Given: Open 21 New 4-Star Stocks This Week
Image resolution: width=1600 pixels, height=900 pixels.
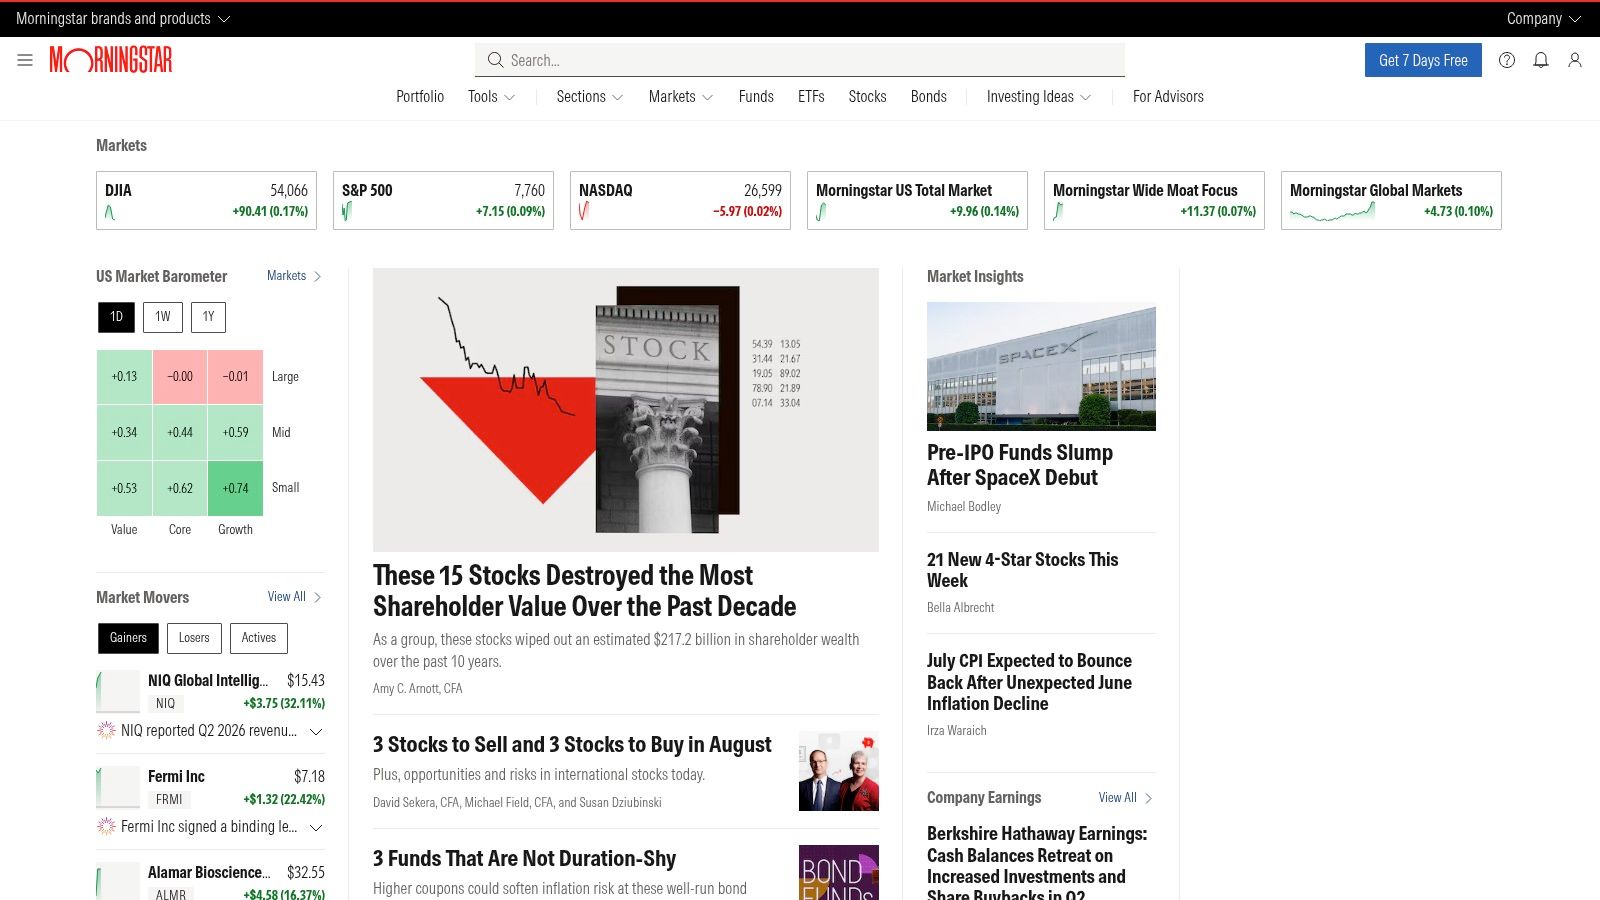Looking at the screenshot, I should point(1022,570).
